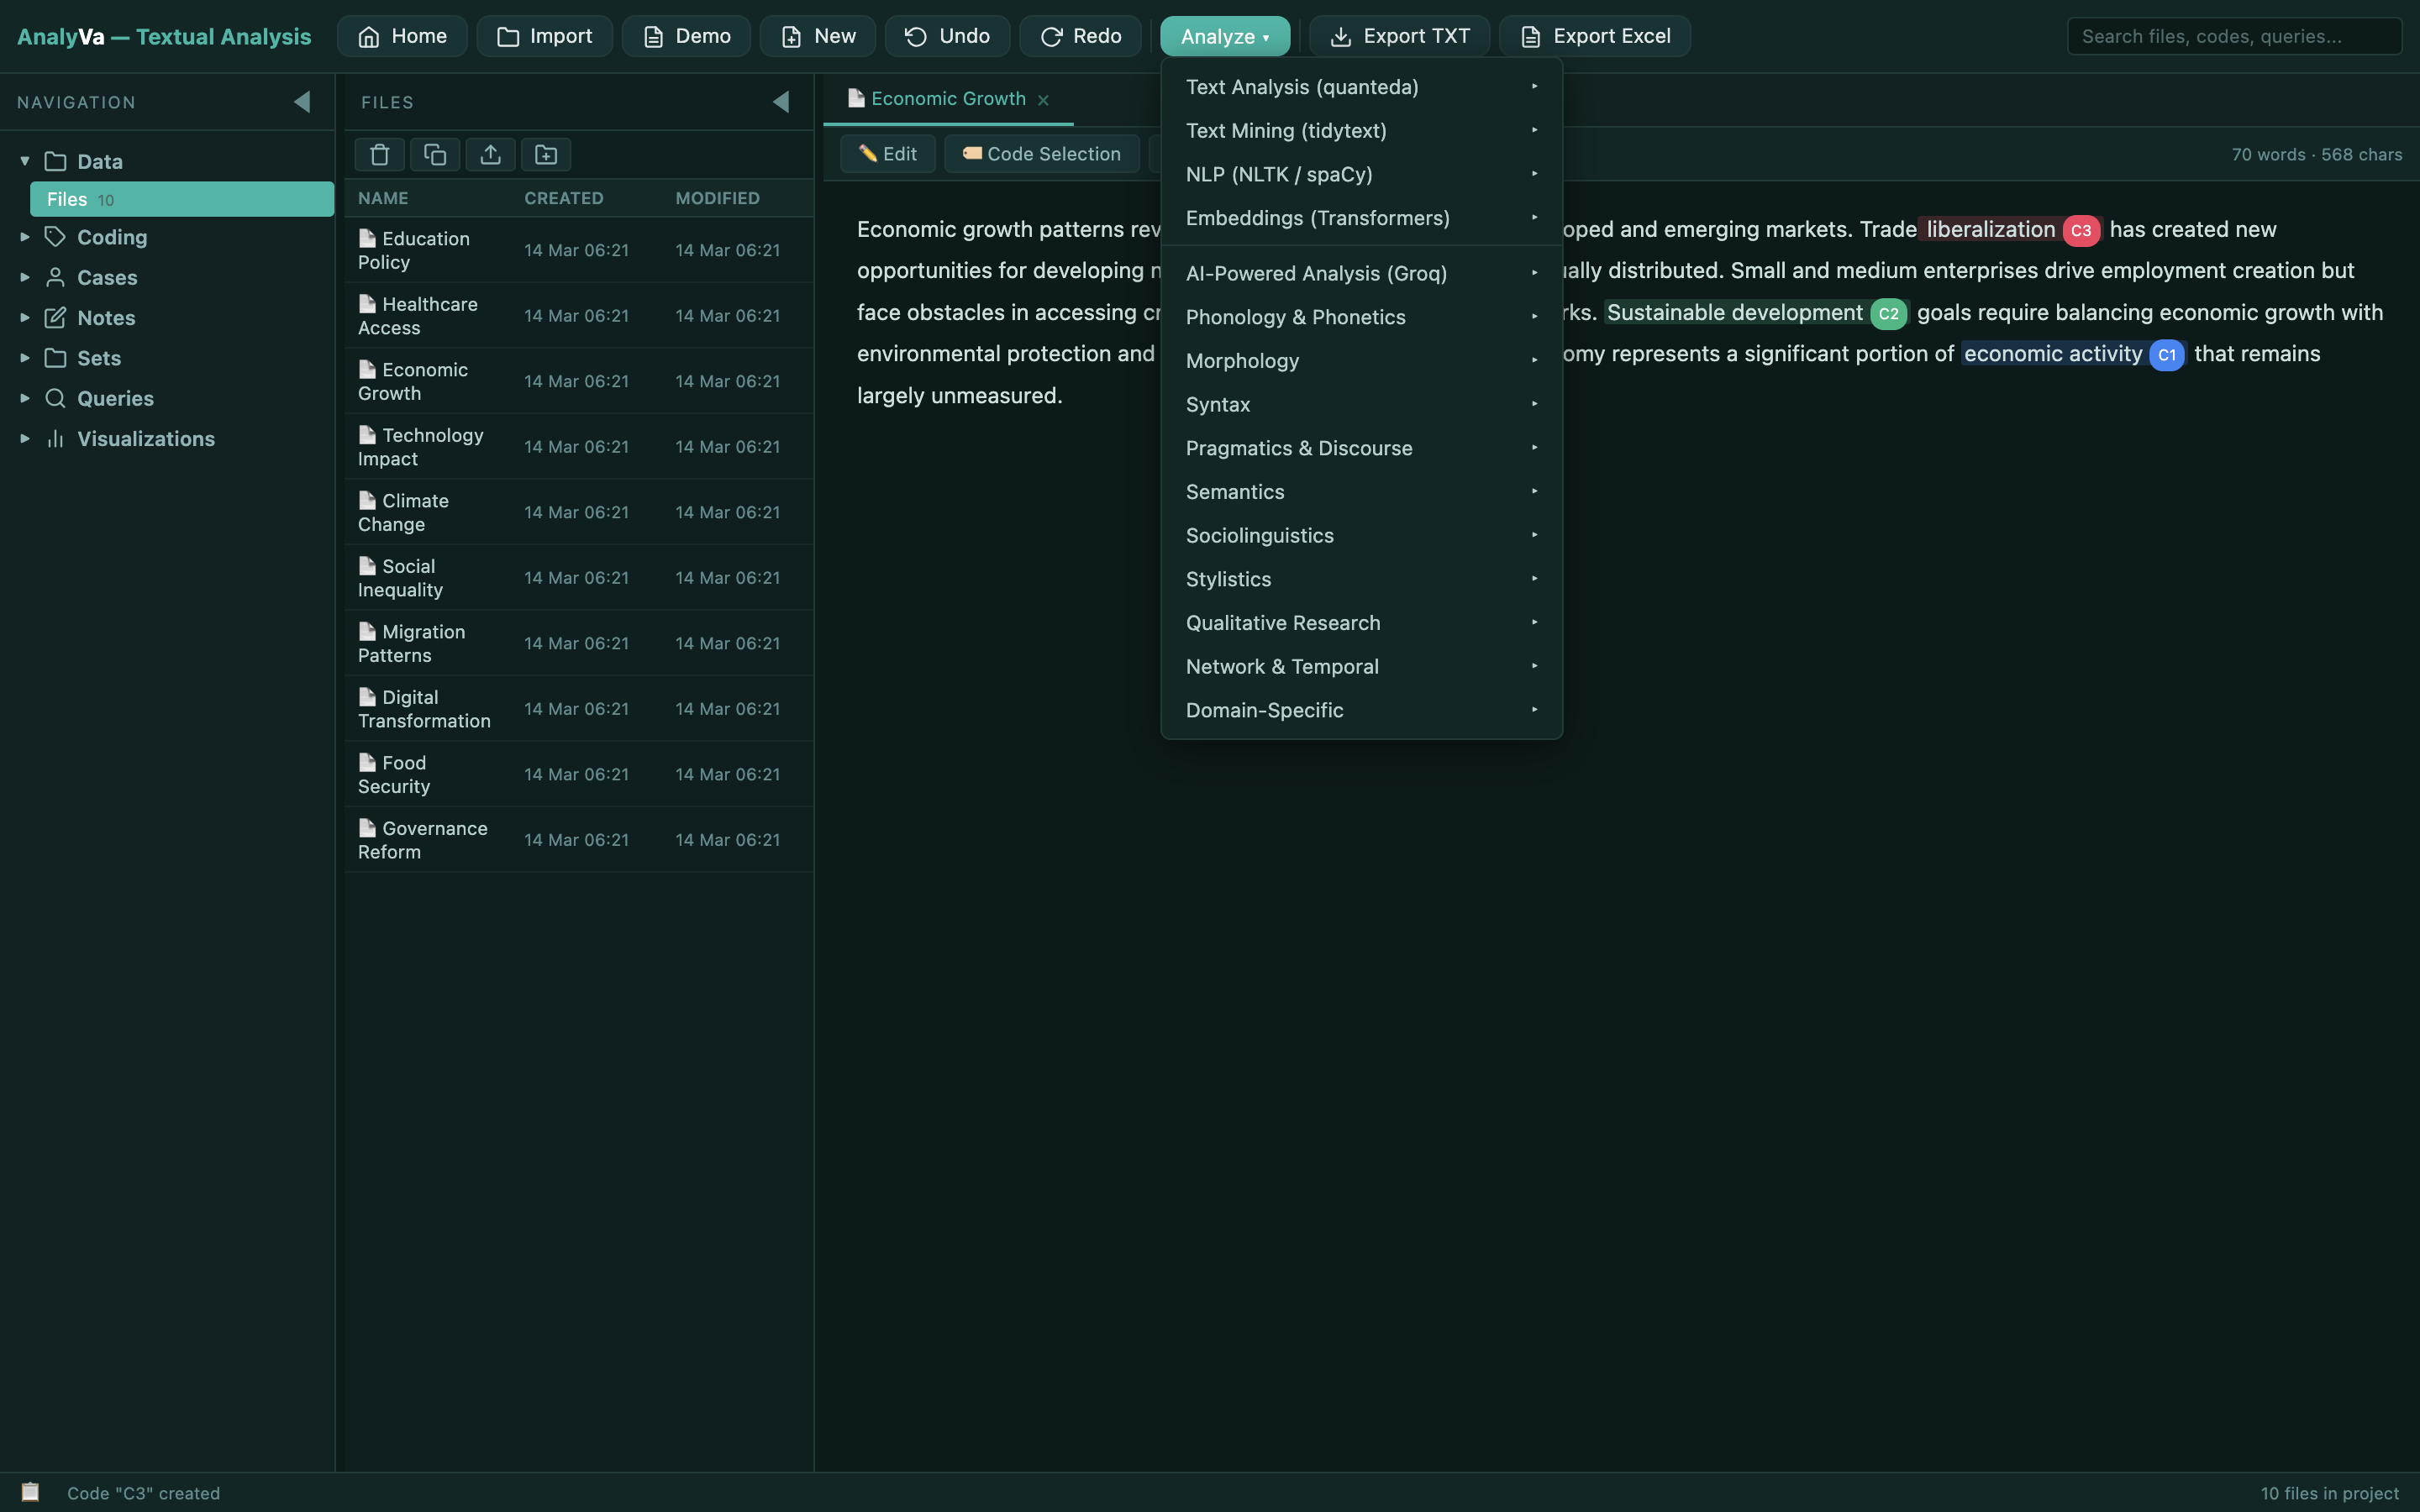The height and width of the screenshot is (1512, 2420).
Task: Click the status bar clipboard icon
Action: [31, 1492]
